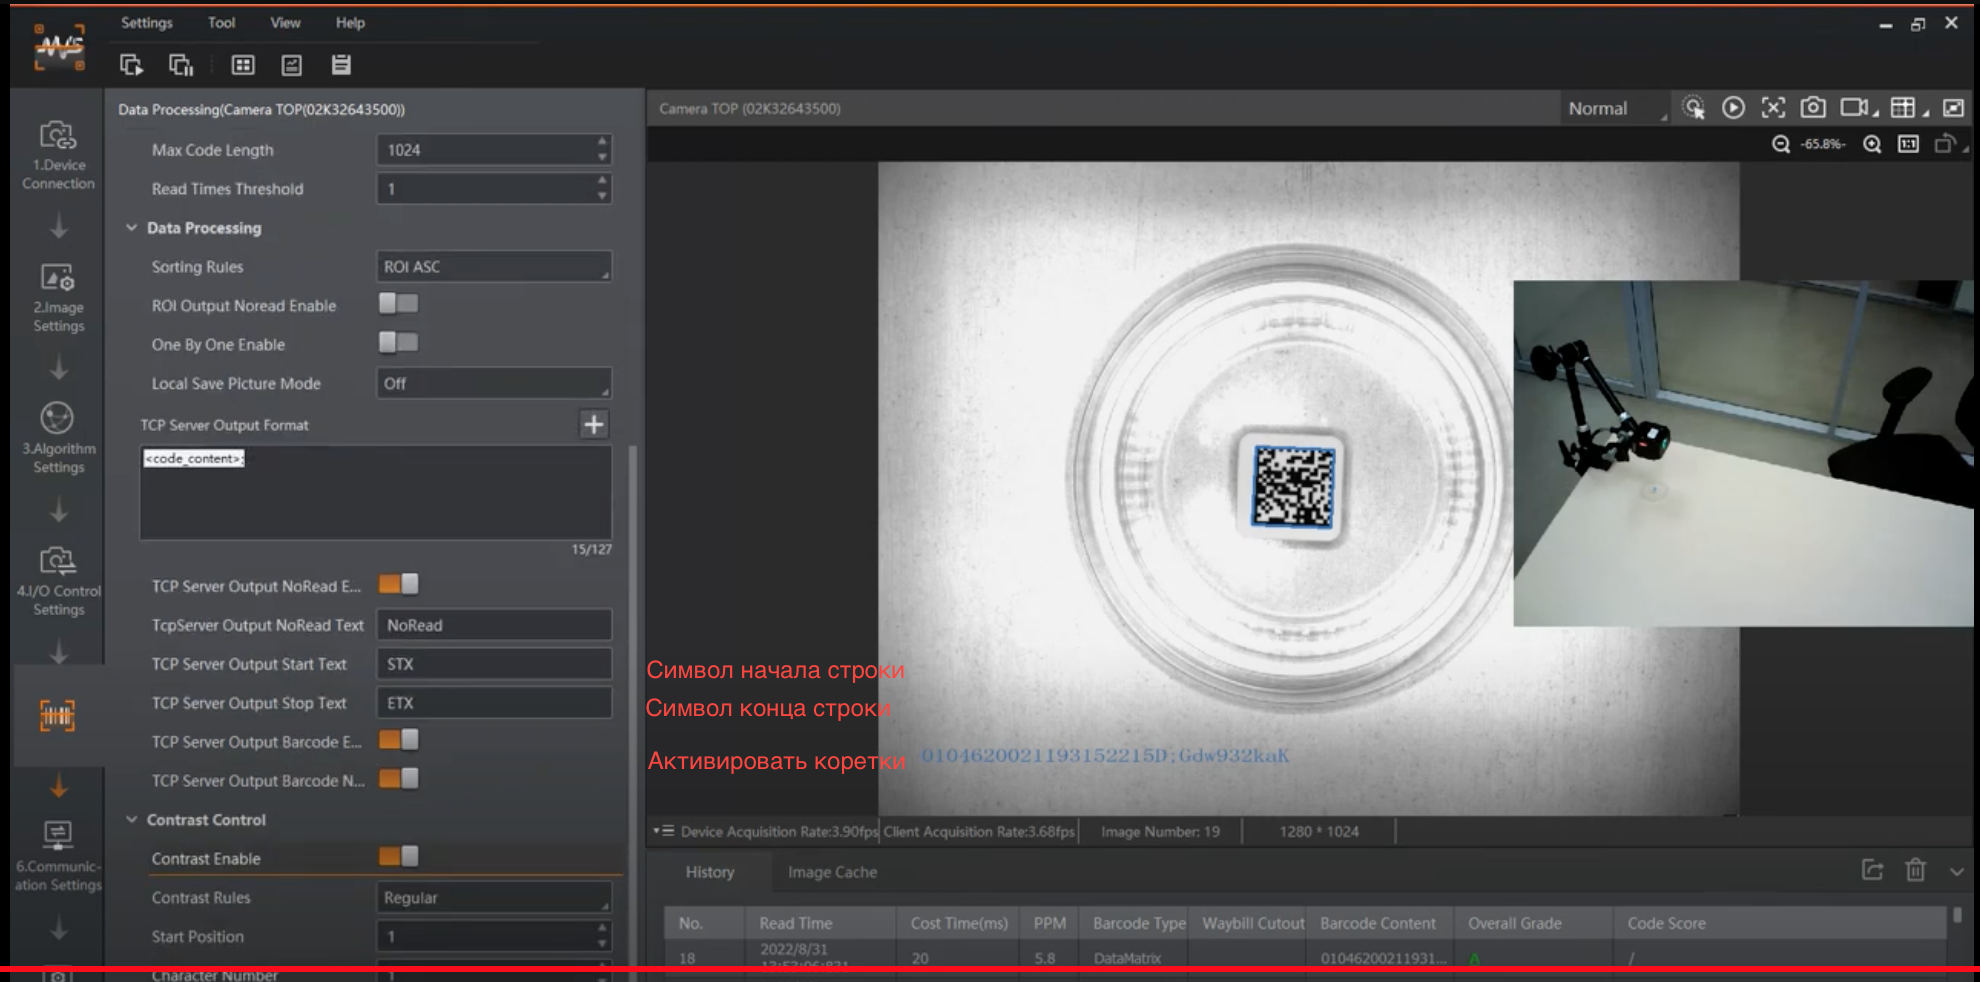
Task: Open the Tool menu
Action: click(x=221, y=22)
